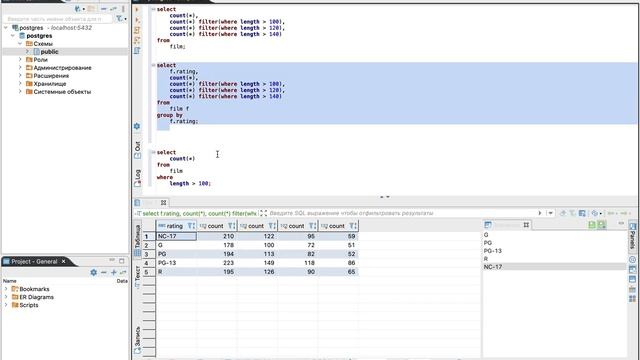Select the Scripts item in the project panel
Image resolution: width=640 pixels, height=360 pixels.
point(29,305)
